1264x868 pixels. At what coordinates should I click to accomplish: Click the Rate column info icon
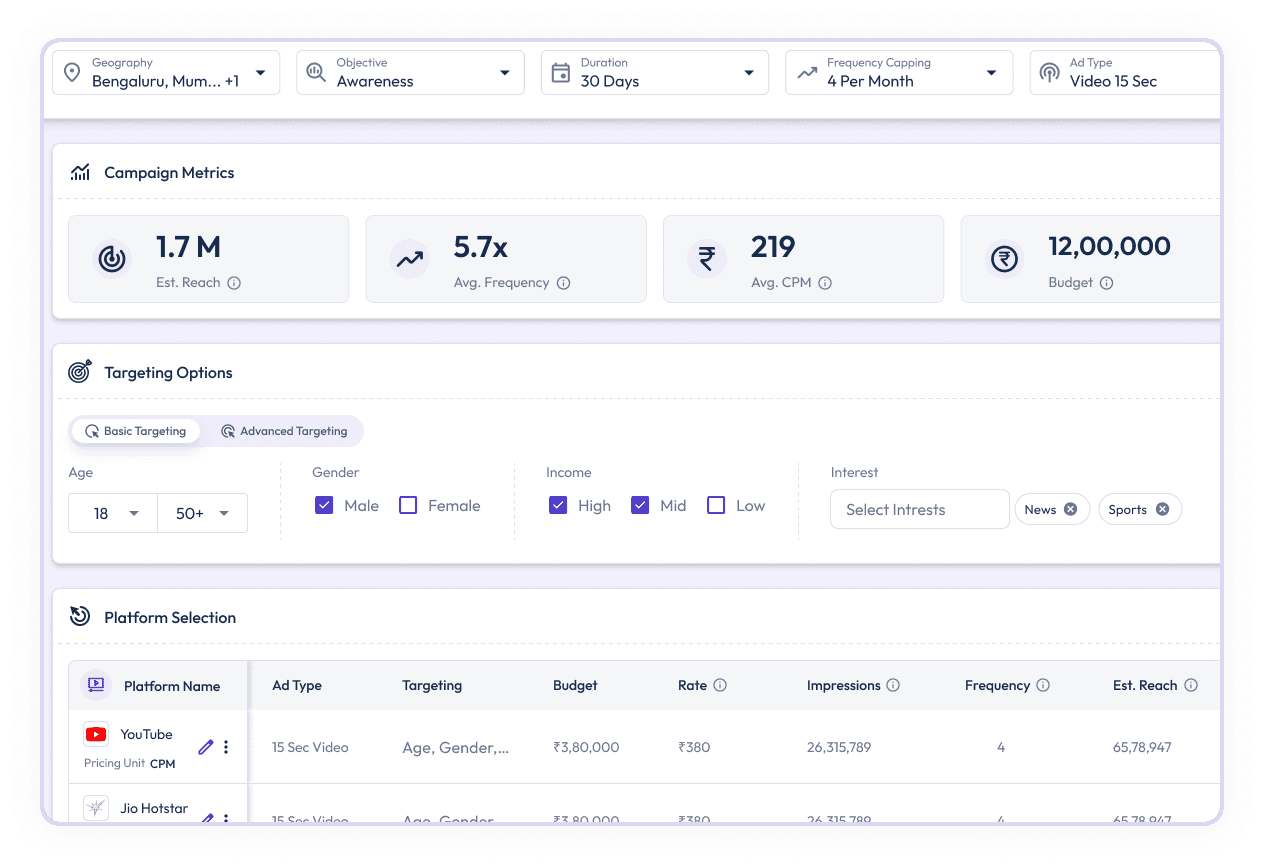(720, 686)
